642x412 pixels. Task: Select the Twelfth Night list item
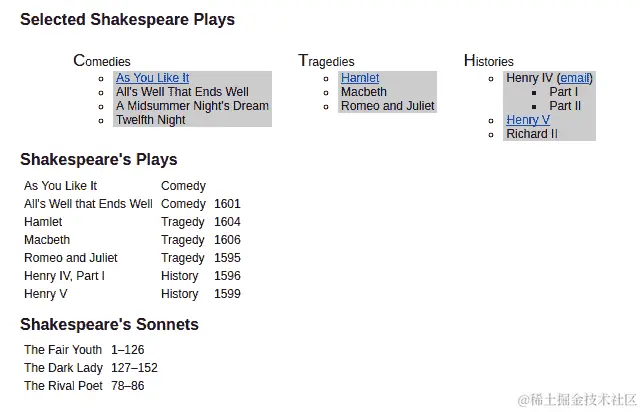pos(150,120)
